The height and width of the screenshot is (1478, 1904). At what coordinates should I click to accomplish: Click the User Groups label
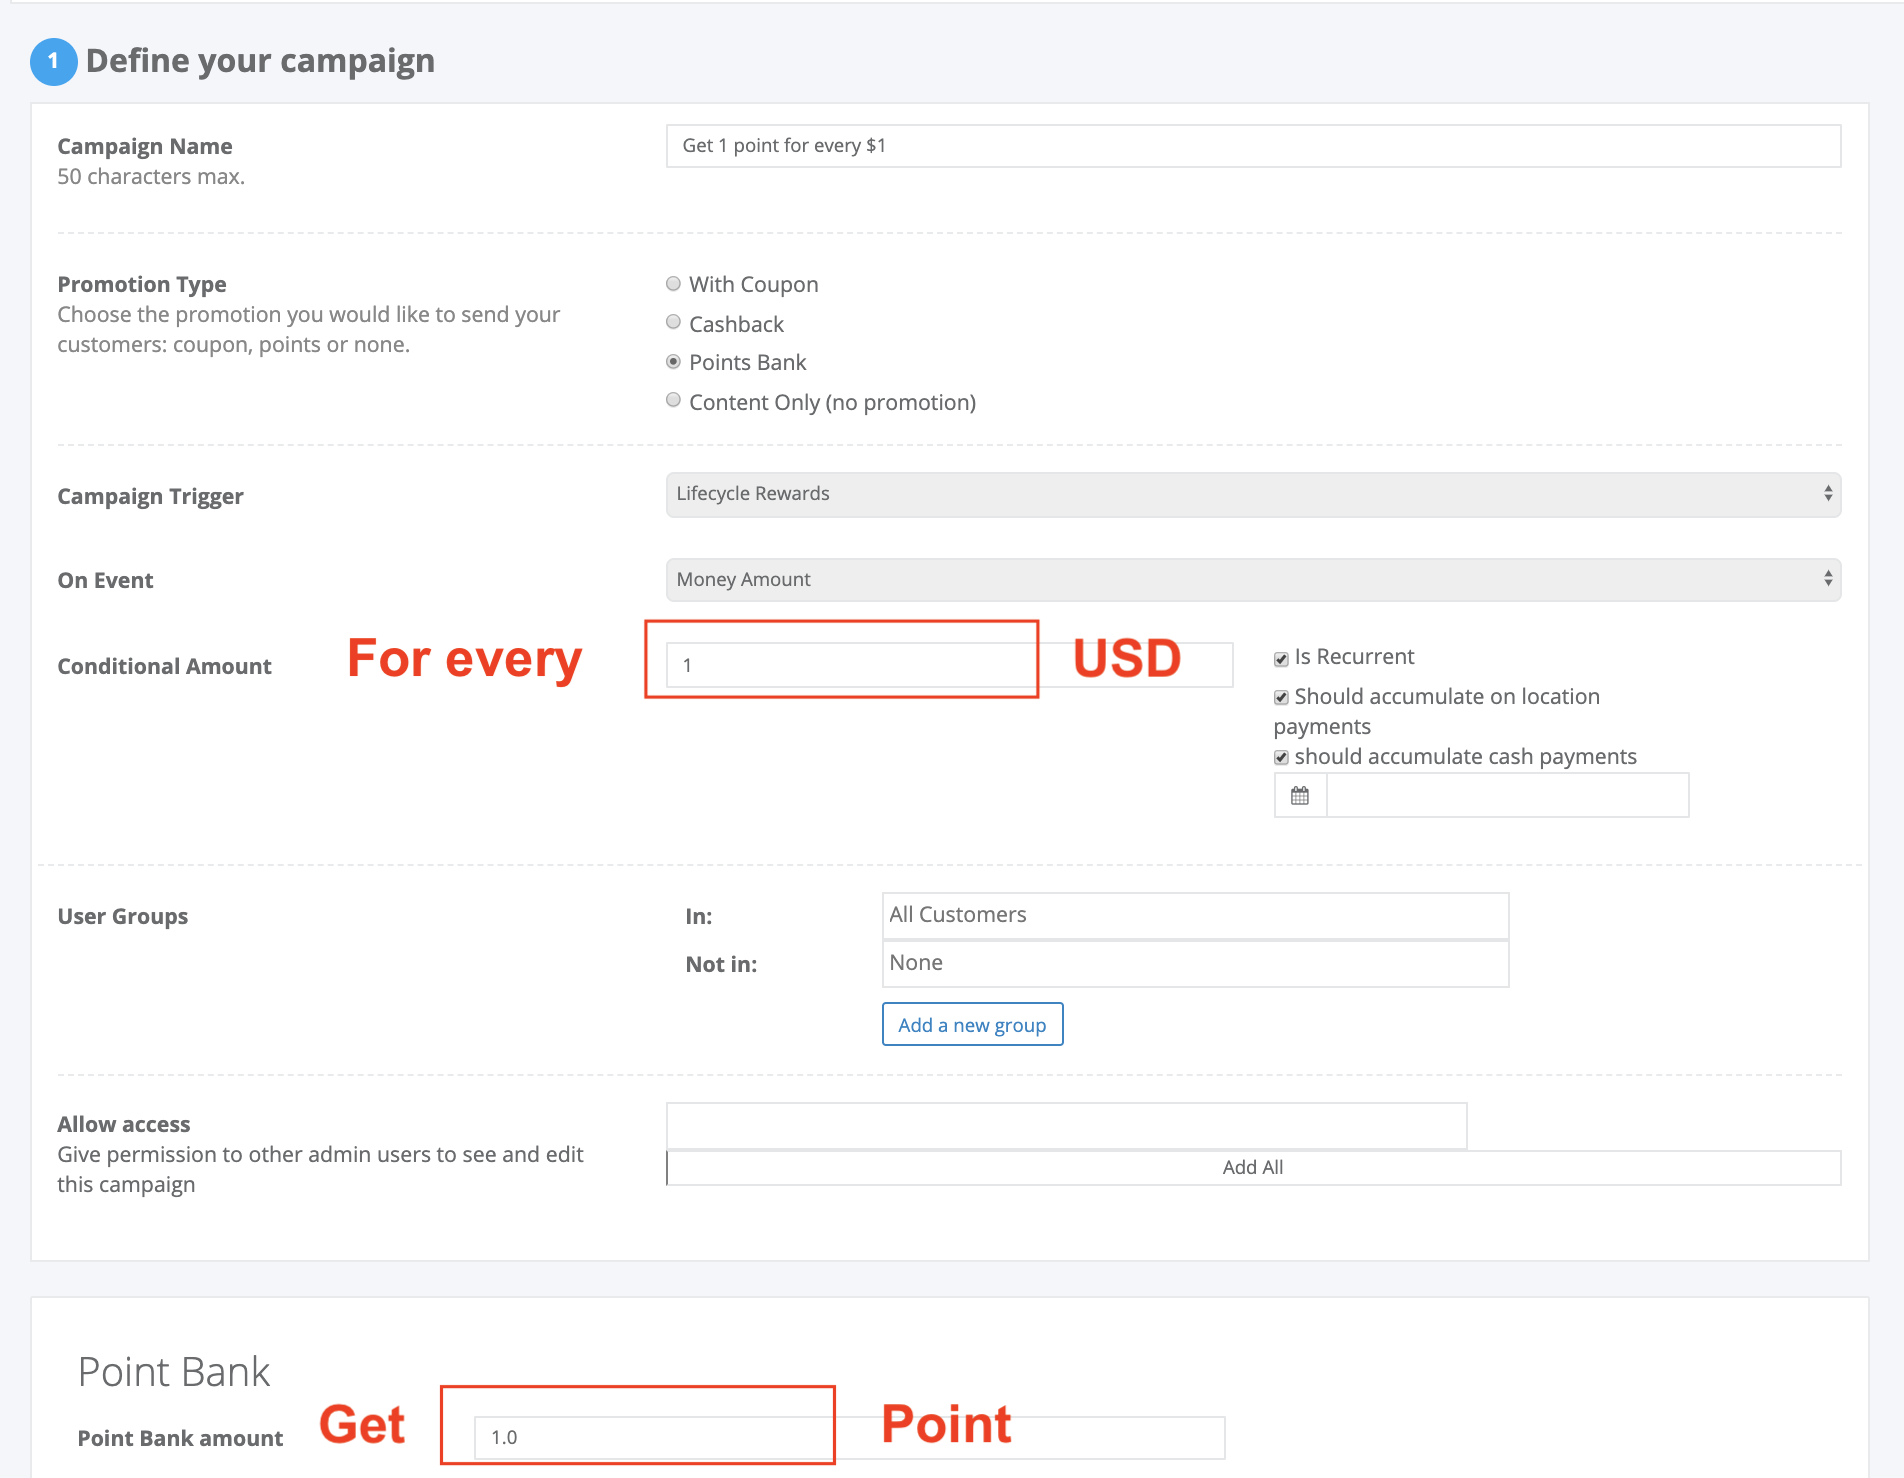123,916
